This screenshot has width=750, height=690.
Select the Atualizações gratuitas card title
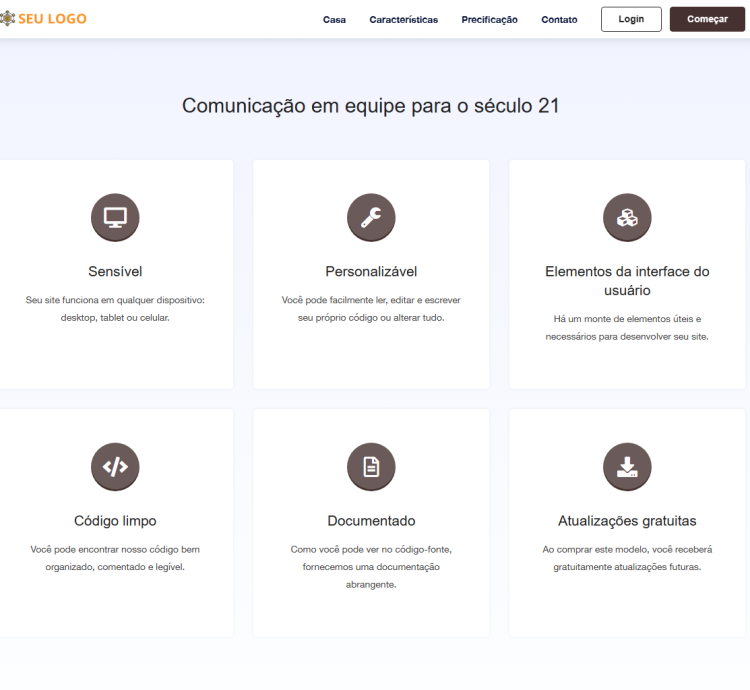click(627, 521)
